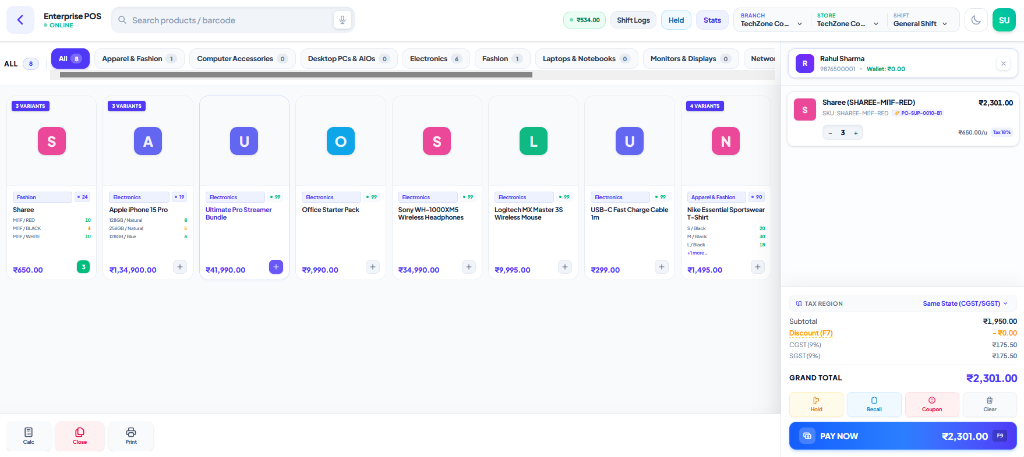Increase Sharee quantity with plus button
The image size is (1024, 457).
[856, 133]
